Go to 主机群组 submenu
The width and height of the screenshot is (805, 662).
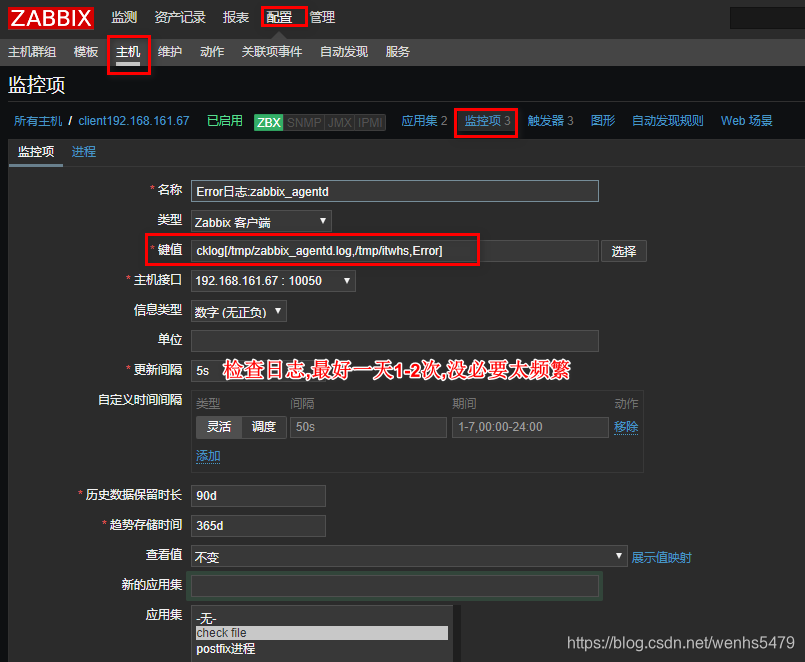tap(32, 52)
